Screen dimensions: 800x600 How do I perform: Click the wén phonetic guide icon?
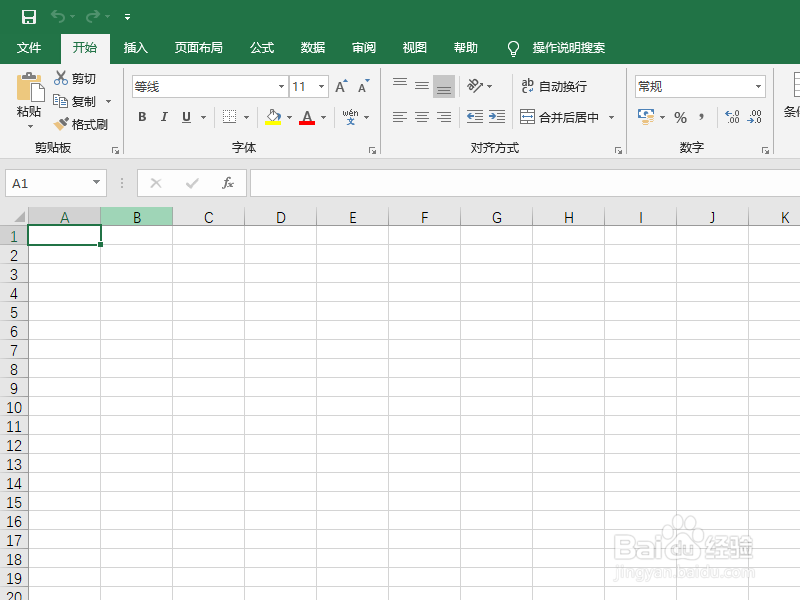tap(351, 117)
